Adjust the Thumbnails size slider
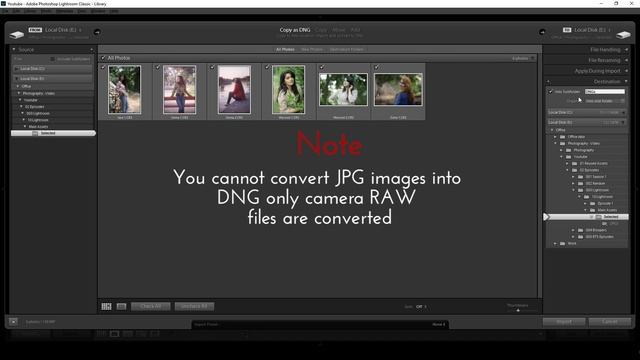640x360 pixels. pos(518,310)
